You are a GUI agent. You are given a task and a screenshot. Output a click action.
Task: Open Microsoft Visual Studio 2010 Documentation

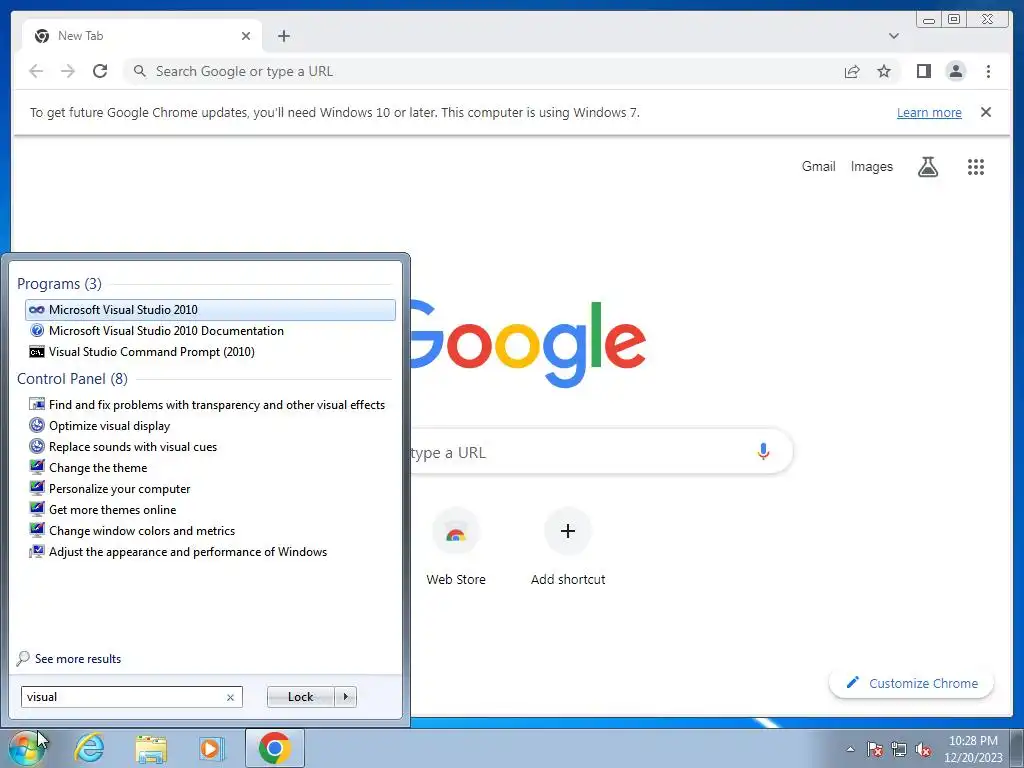tap(210, 330)
